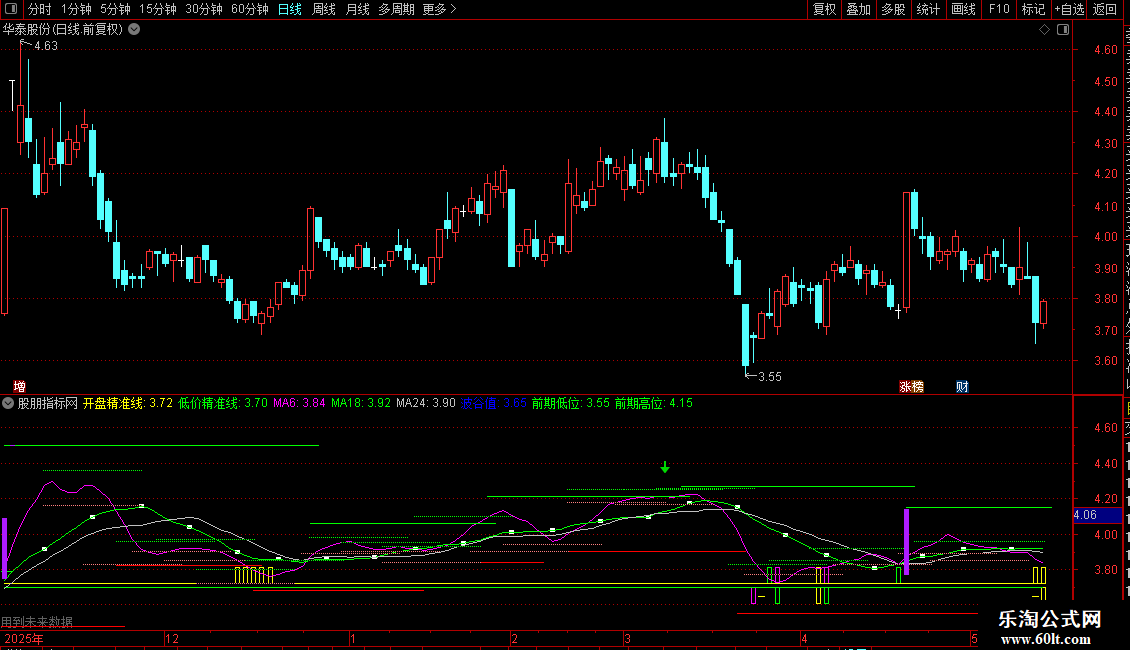The height and width of the screenshot is (650, 1130).
Task: Click the 低价精准线: 3.70 value
Action: click(223, 404)
